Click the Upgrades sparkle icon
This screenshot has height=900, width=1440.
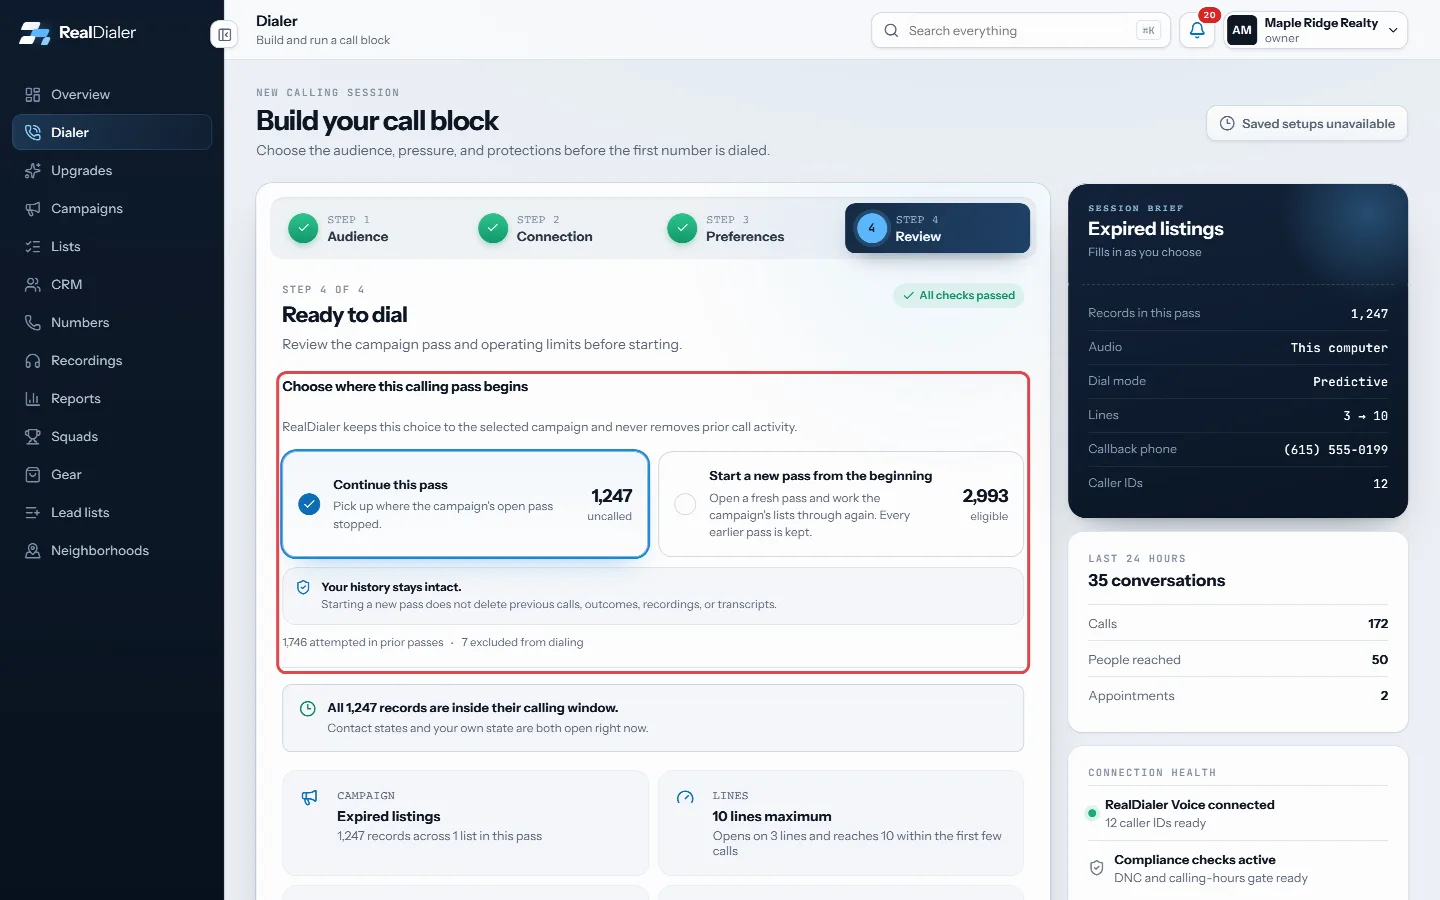[33, 171]
